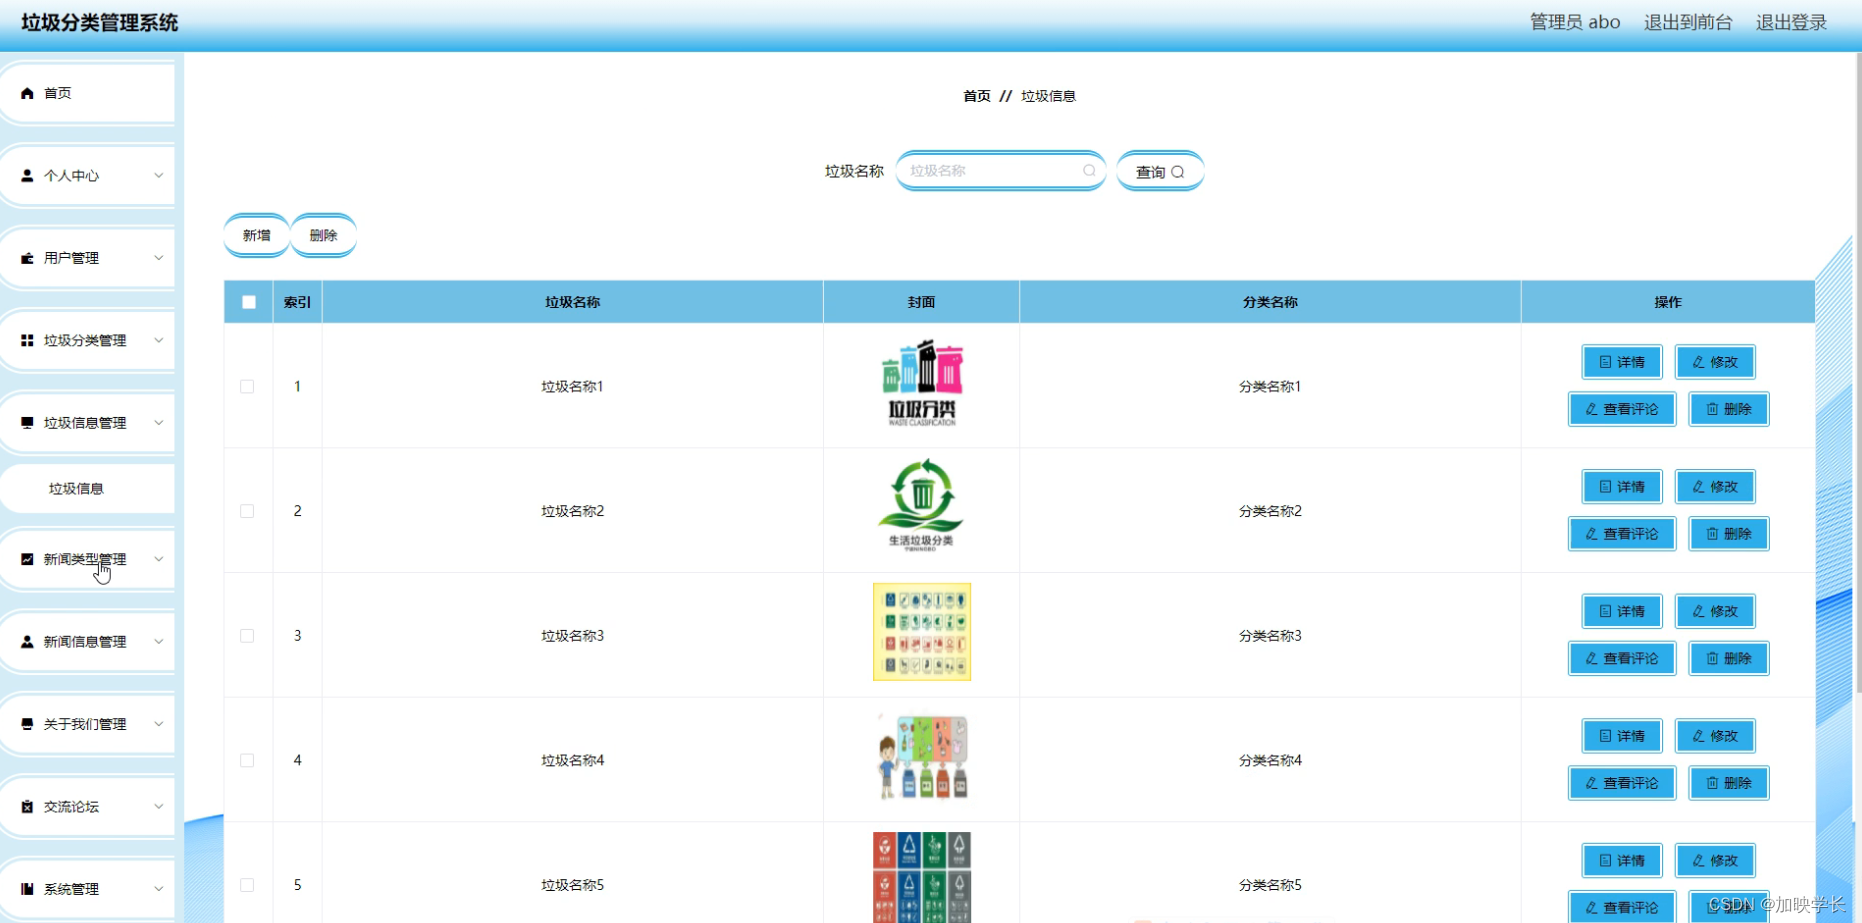Open 退出到前台 from the top menu

1687,22
